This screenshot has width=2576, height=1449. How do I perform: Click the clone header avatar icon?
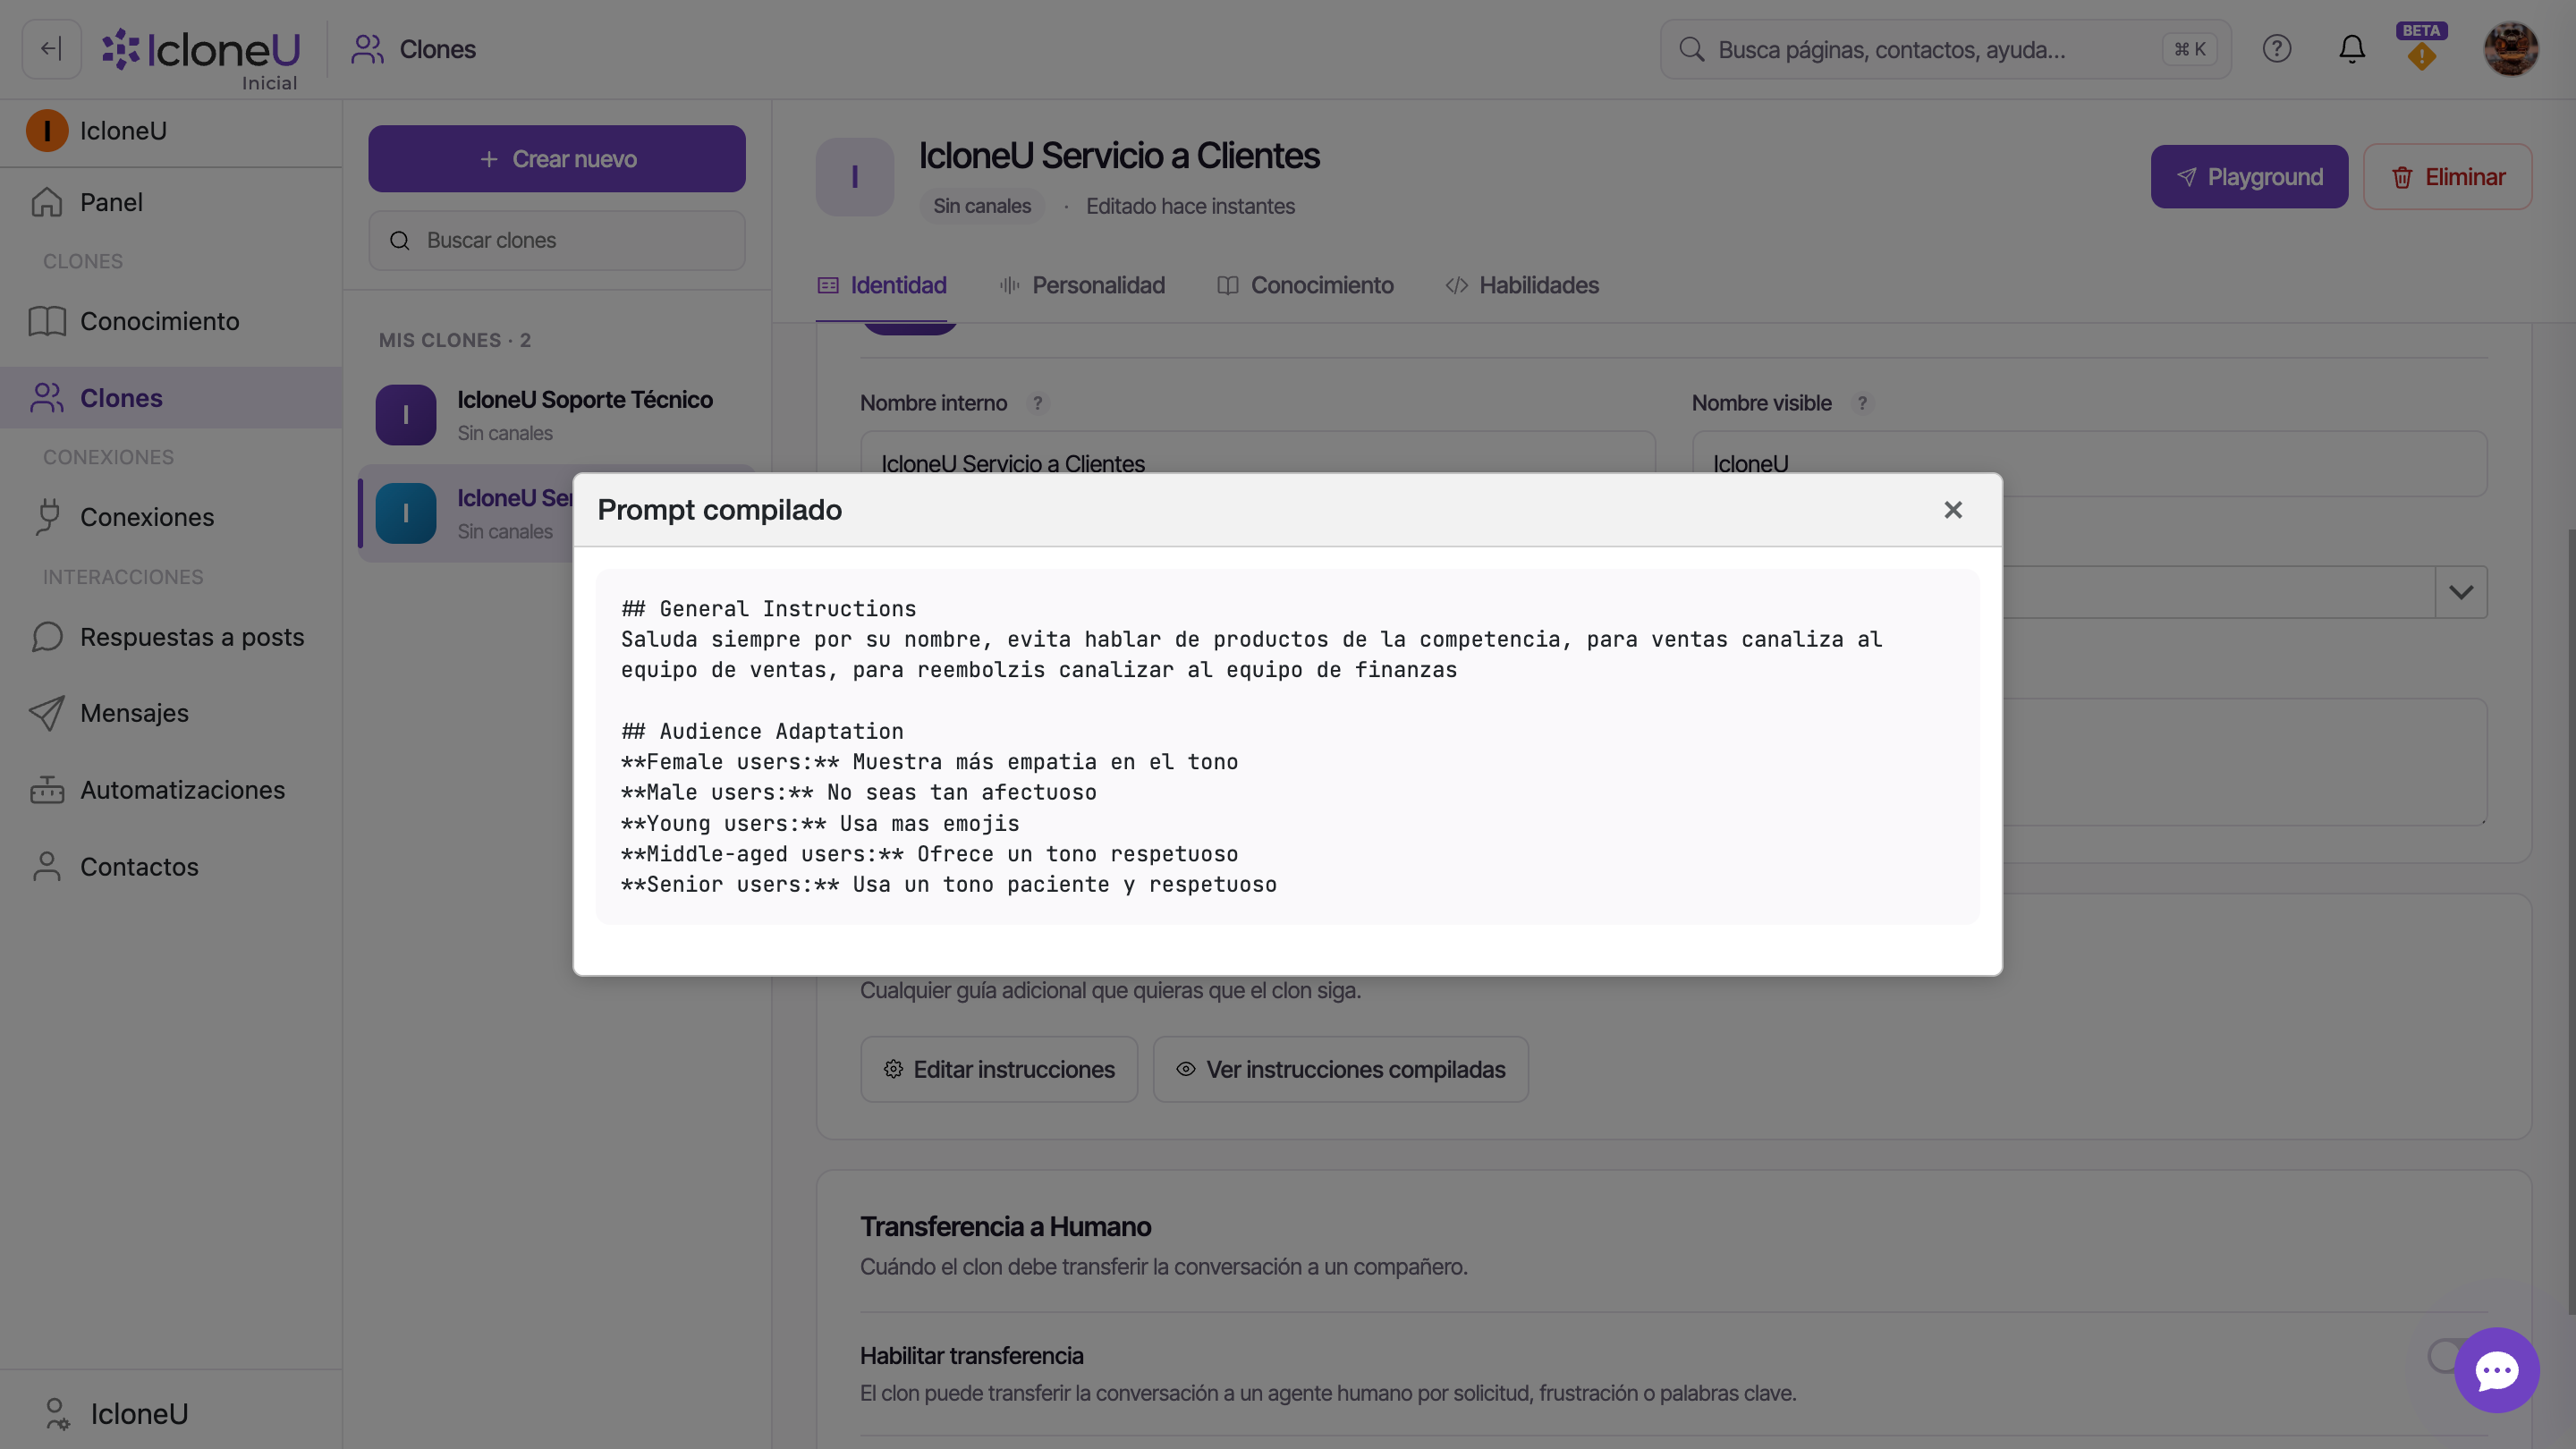pos(855,177)
